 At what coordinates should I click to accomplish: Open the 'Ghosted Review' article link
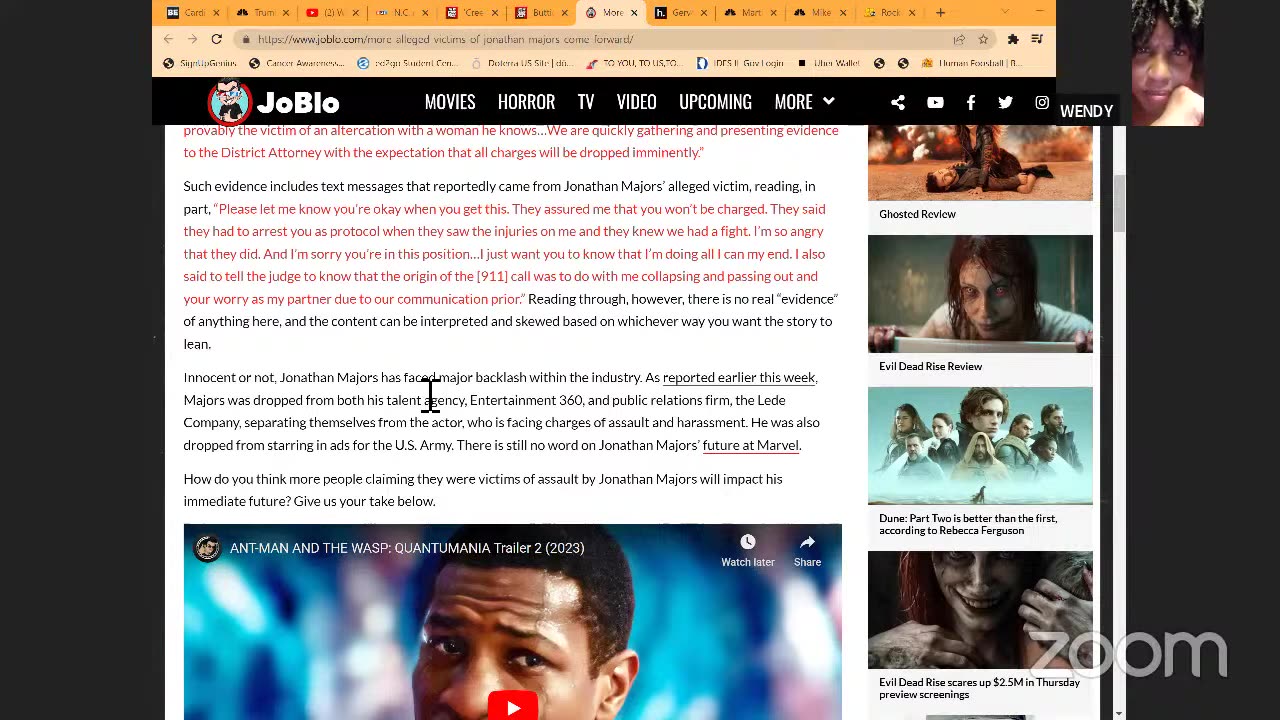point(917,214)
